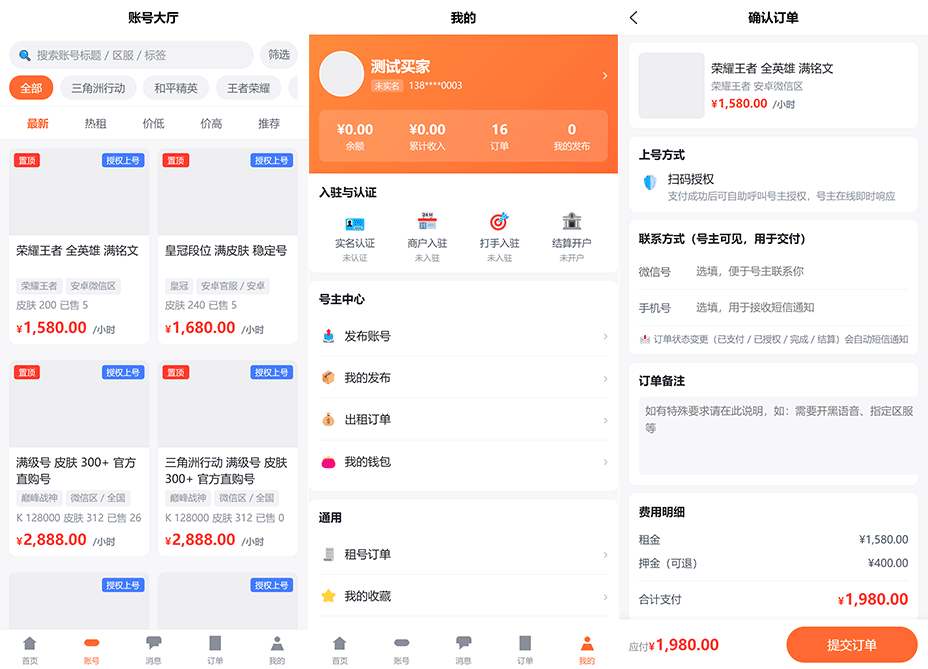This screenshot has width=928, height=669.
Task: Select the 扫码授权 login method option
Action: click(774, 187)
